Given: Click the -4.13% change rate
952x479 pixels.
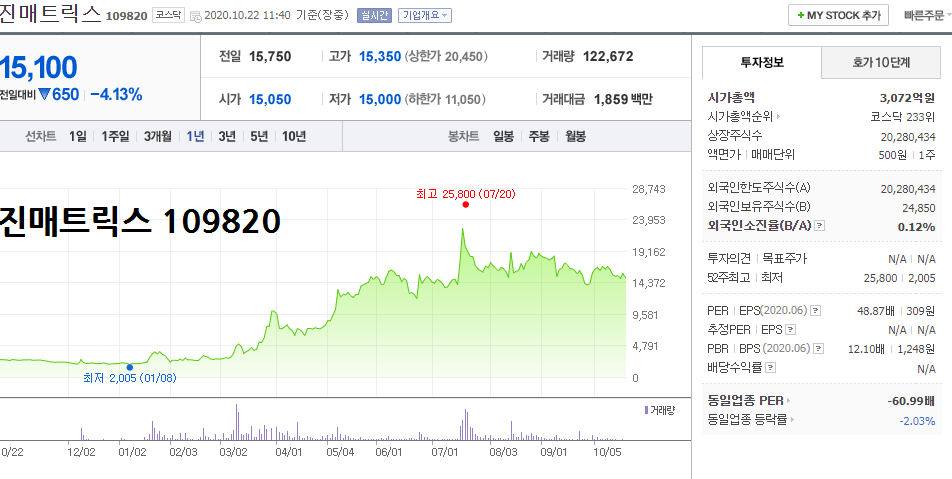Looking at the screenshot, I should click(x=116, y=94).
